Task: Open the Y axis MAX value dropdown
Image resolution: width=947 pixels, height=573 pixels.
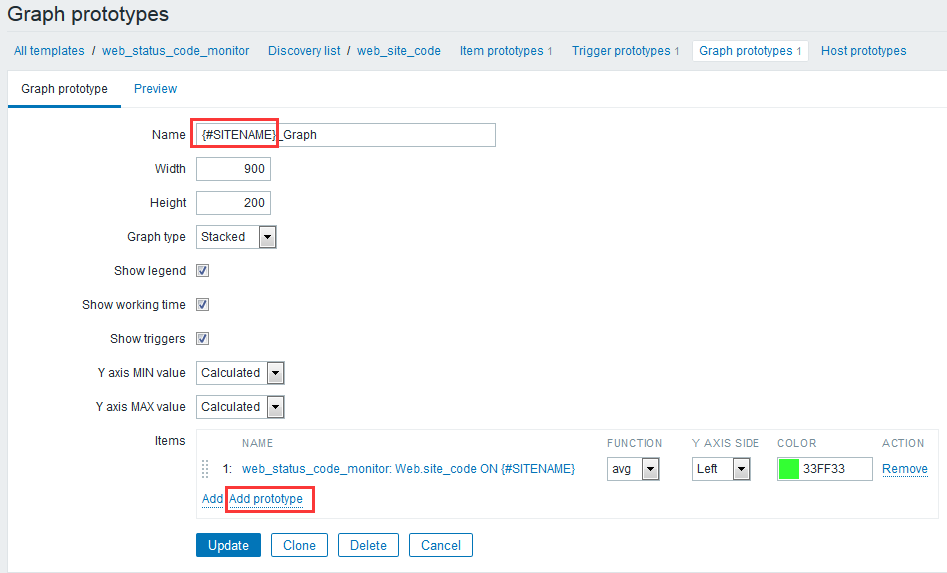Action: click(x=240, y=406)
